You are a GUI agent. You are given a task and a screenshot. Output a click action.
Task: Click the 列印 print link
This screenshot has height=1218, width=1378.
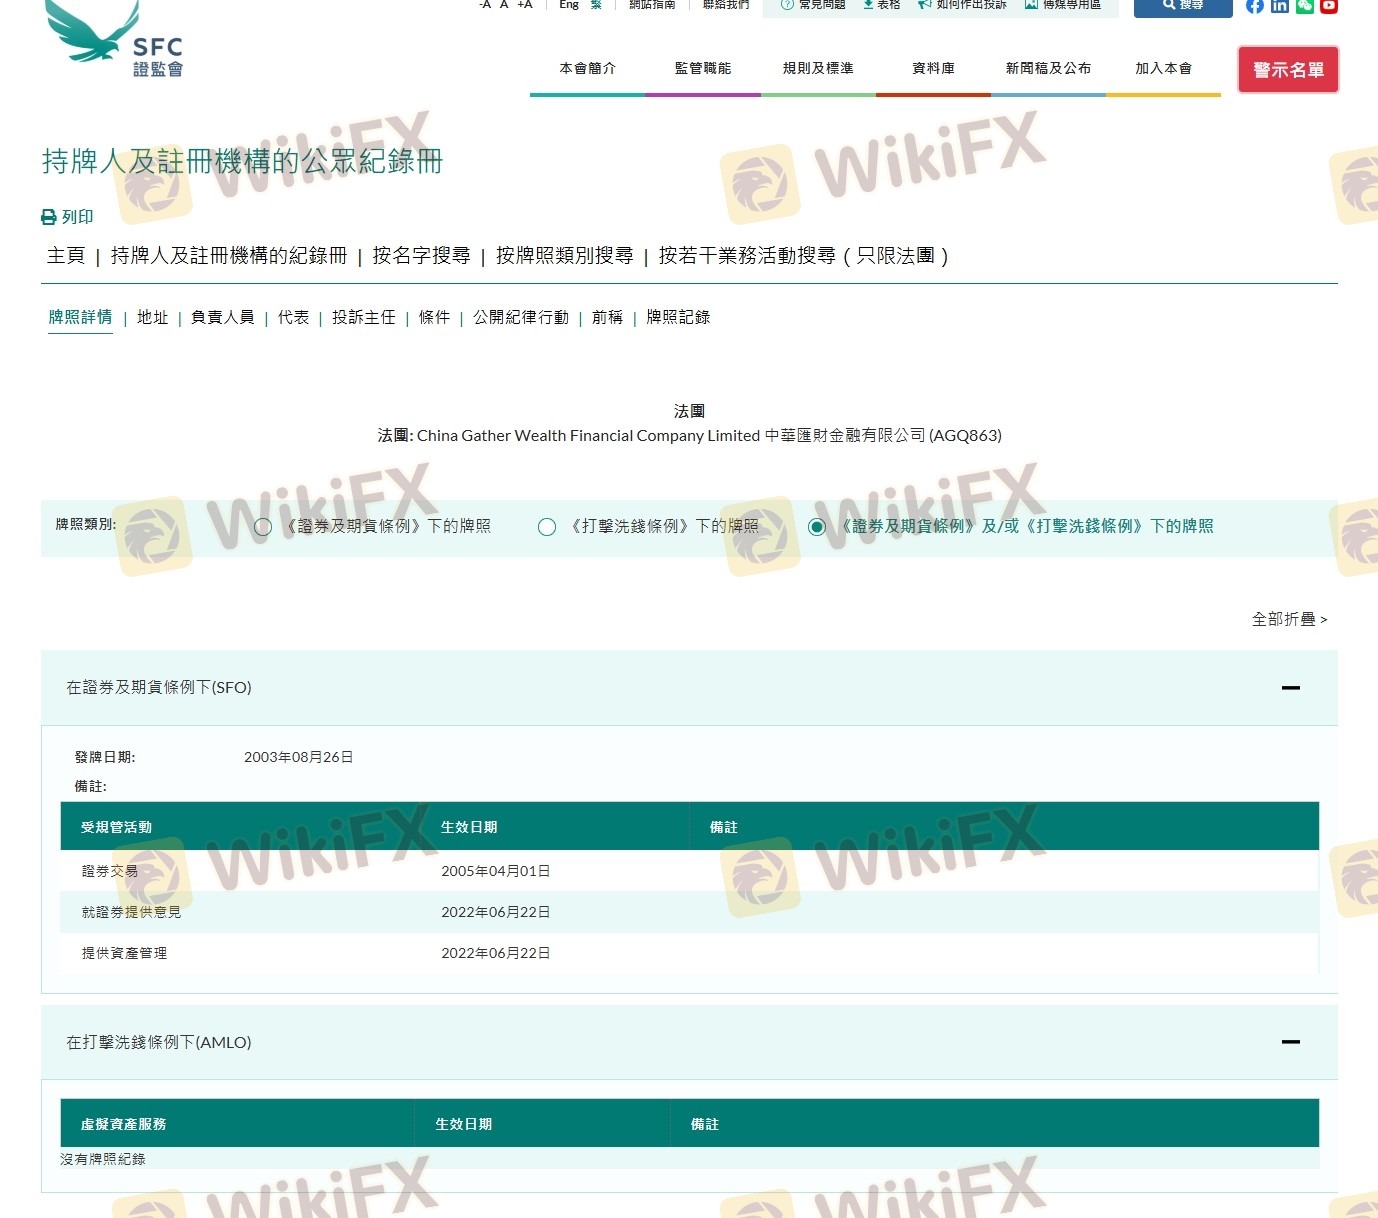pos(67,217)
